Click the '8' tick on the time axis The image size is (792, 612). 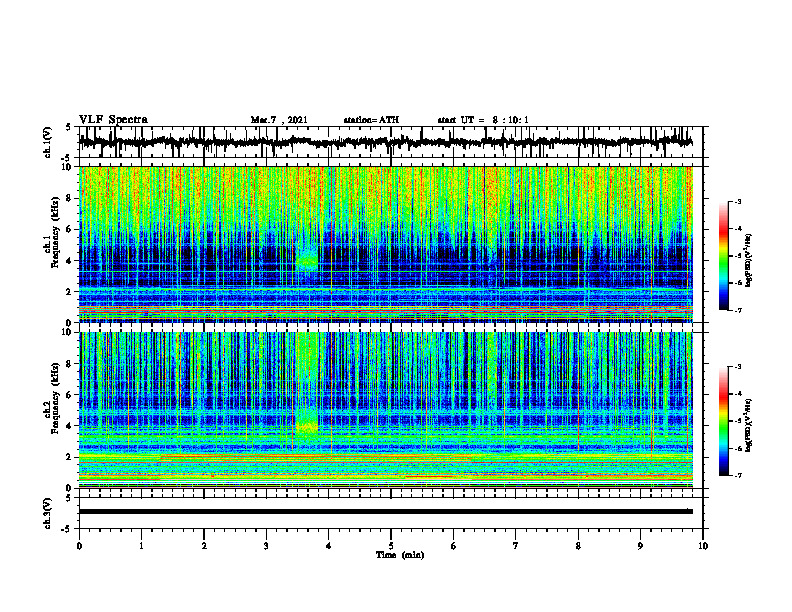[x=578, y=546]
